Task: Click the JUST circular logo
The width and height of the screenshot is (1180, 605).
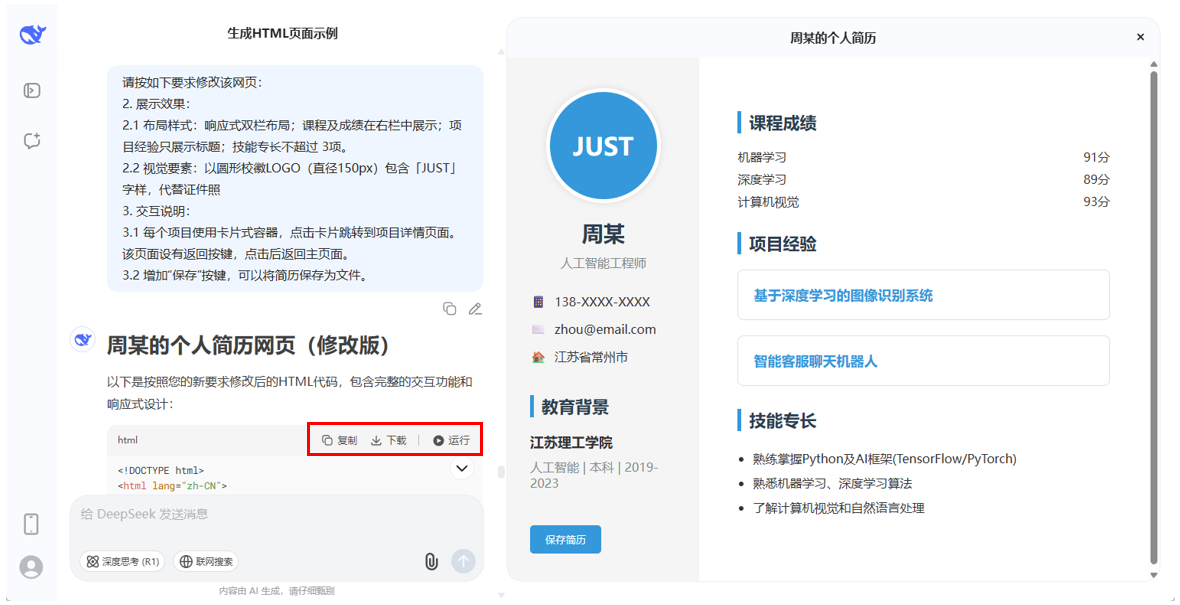Action: (x=603, y=146)
